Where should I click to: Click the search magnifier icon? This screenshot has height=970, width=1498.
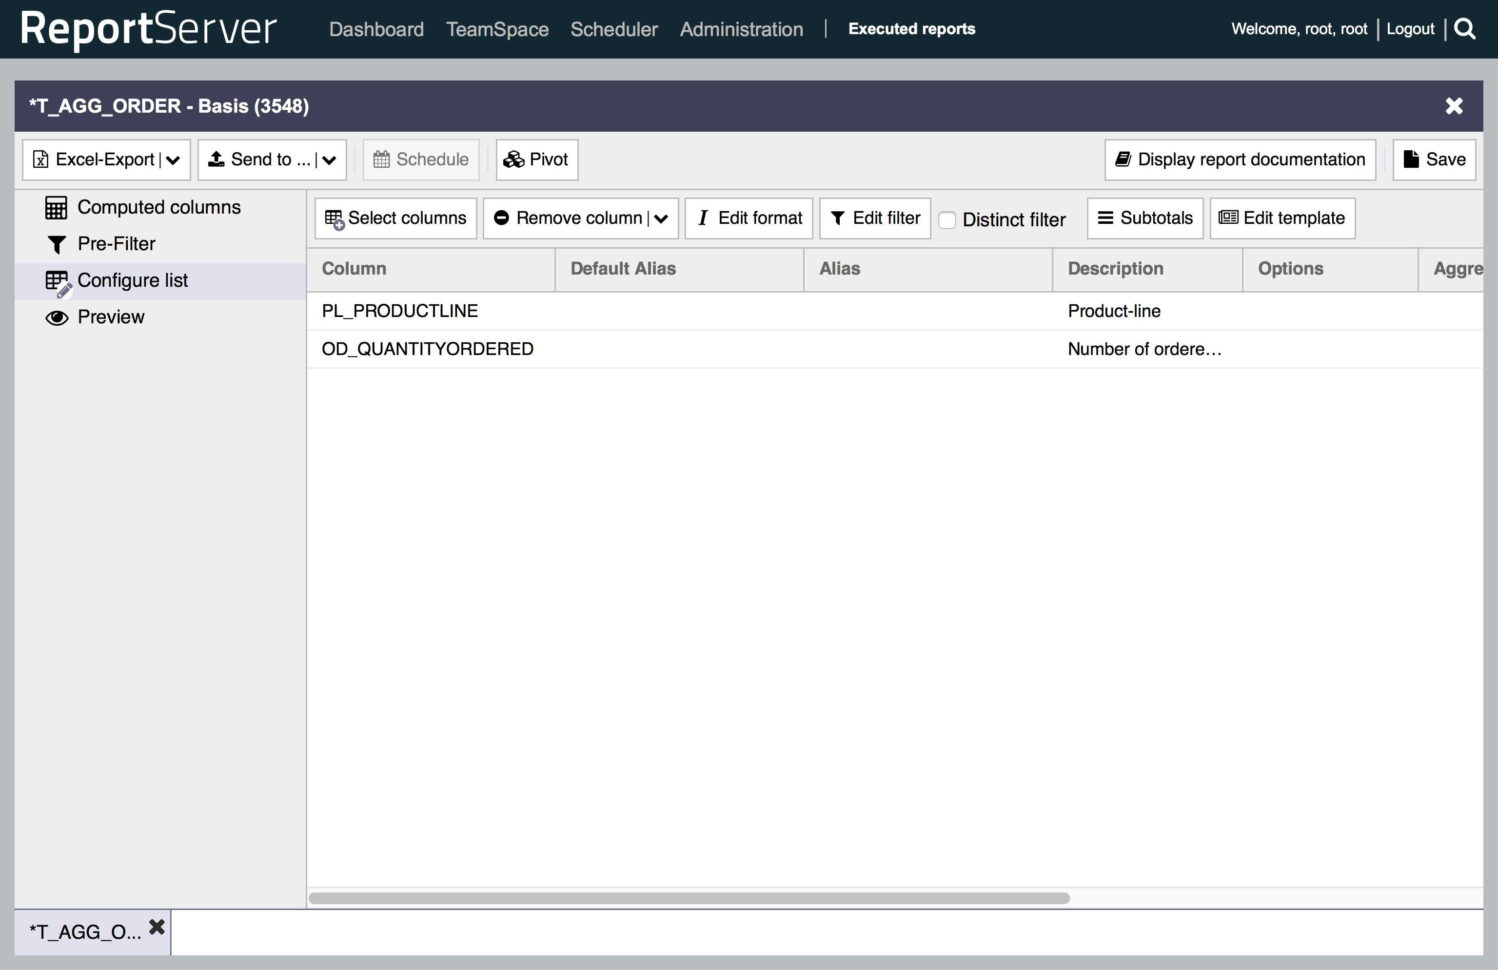[x=1465, y=29]
